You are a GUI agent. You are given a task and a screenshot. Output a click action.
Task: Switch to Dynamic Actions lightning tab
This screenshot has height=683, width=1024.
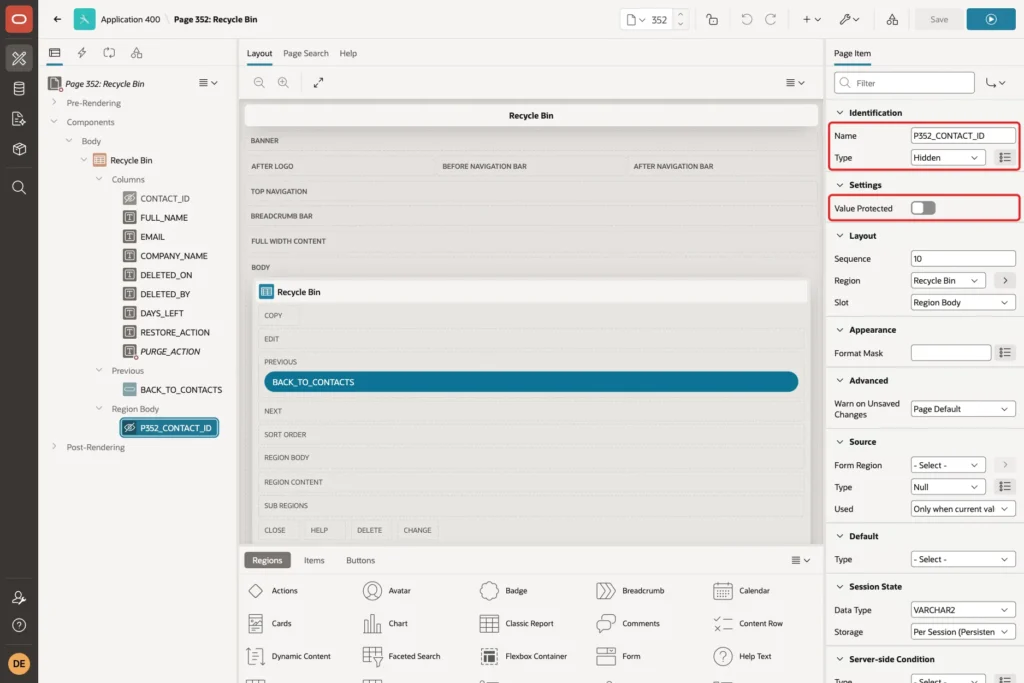(82, 53)
